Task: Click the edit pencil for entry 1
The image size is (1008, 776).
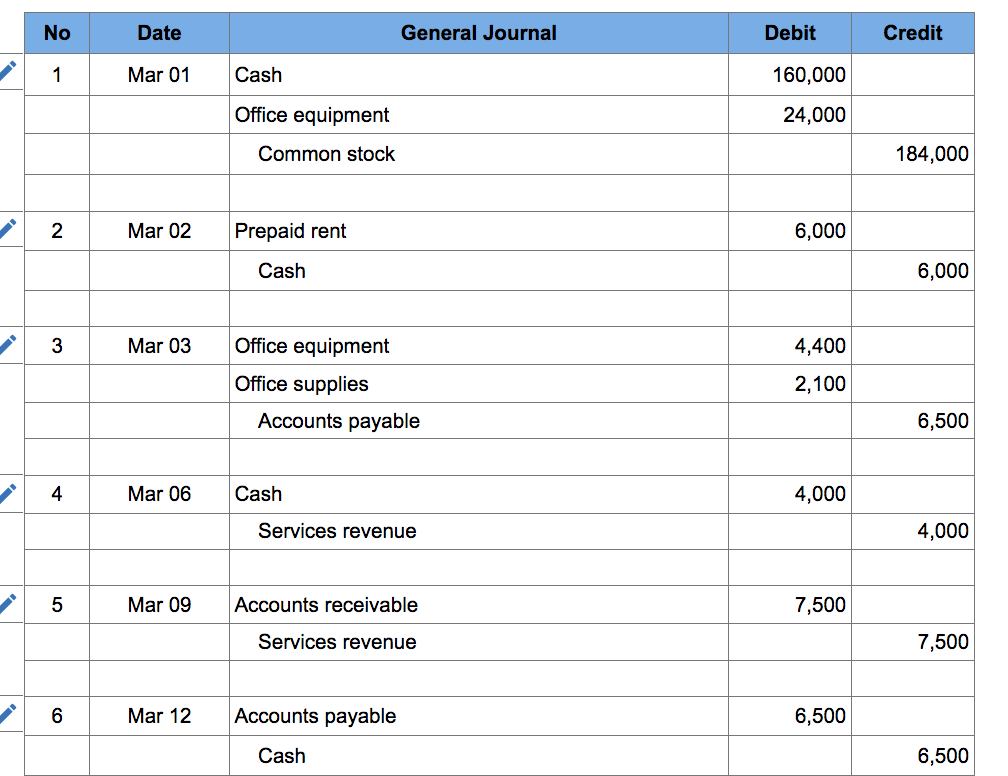Action: [x=7, y=71]
